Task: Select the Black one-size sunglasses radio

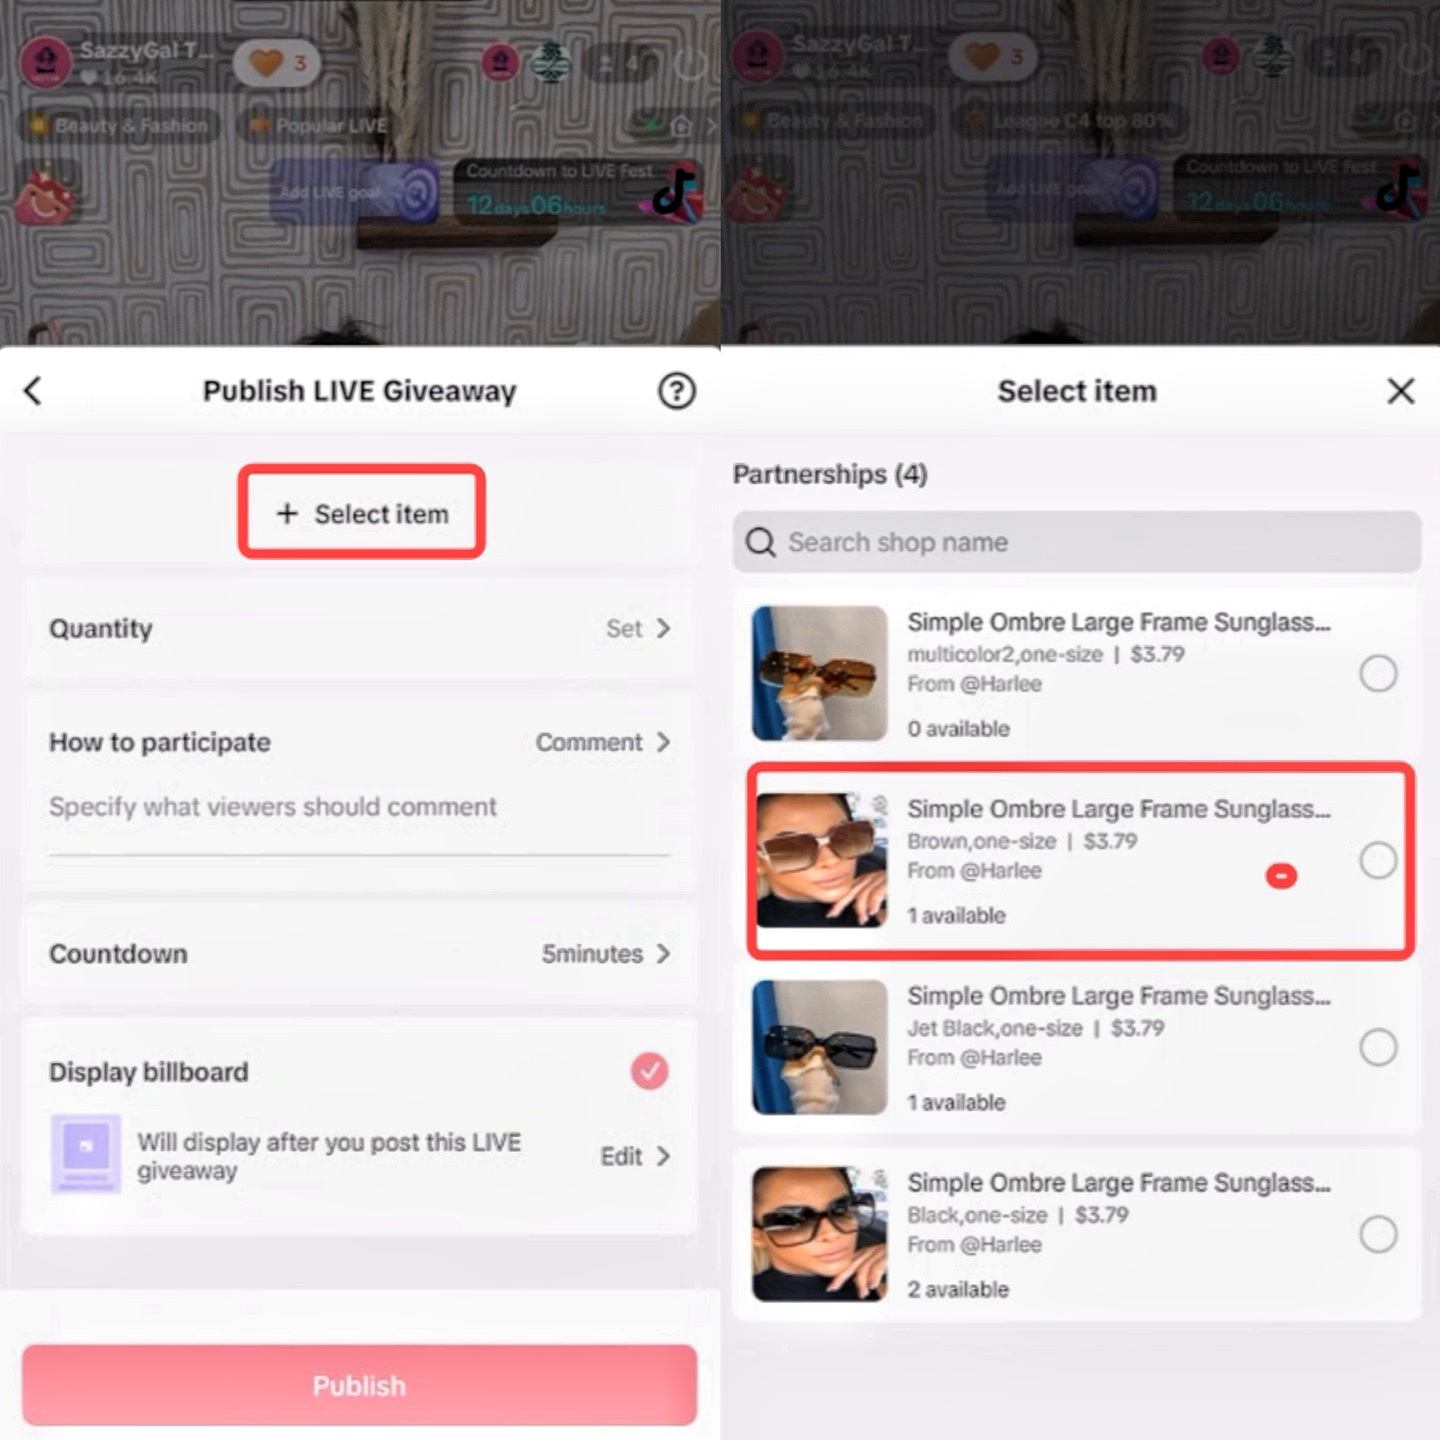Action: pos(1378,1234)
